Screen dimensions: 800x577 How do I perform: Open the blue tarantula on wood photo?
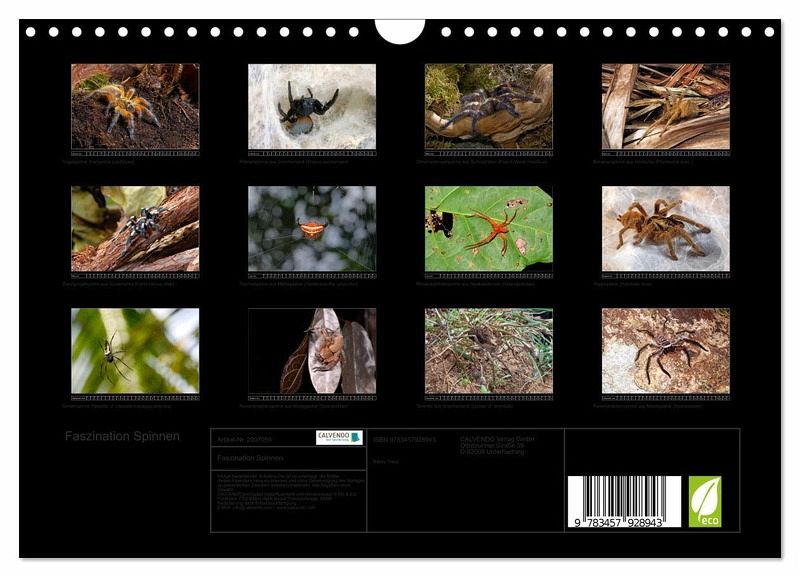pos(488,106)
